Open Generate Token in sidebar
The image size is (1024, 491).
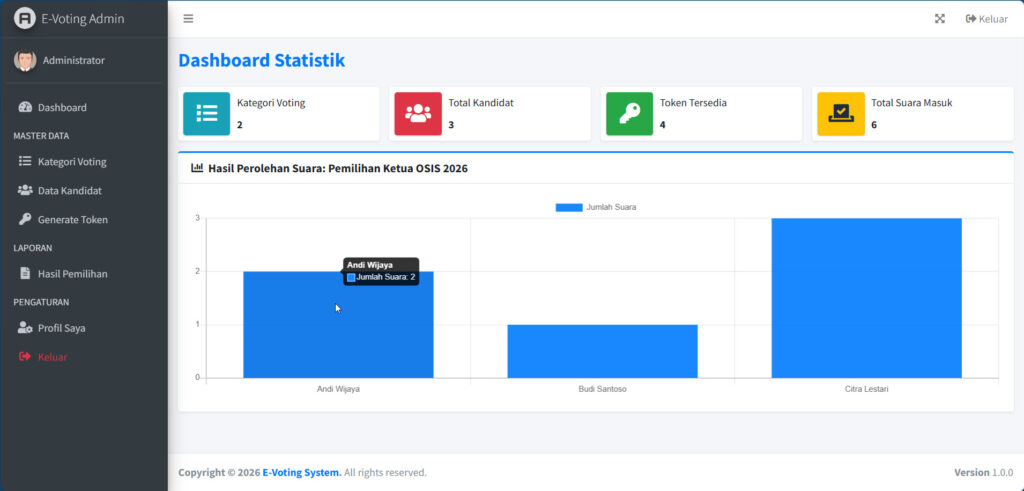click(x=73, y=219)
